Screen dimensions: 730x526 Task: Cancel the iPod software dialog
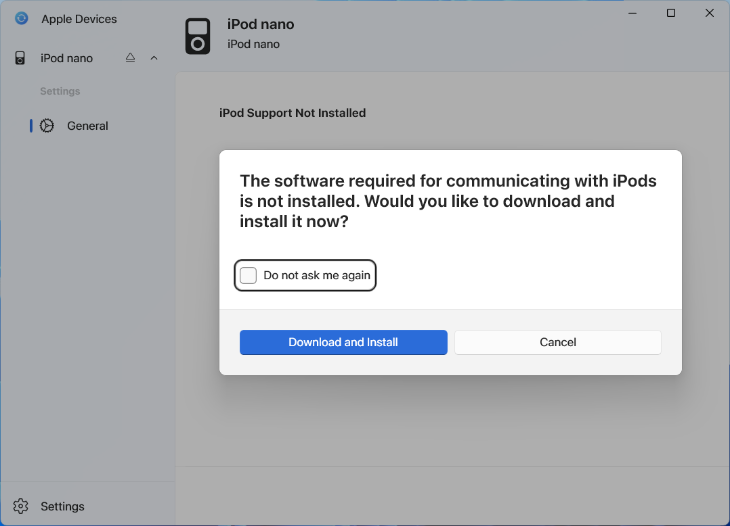(558, 342)
